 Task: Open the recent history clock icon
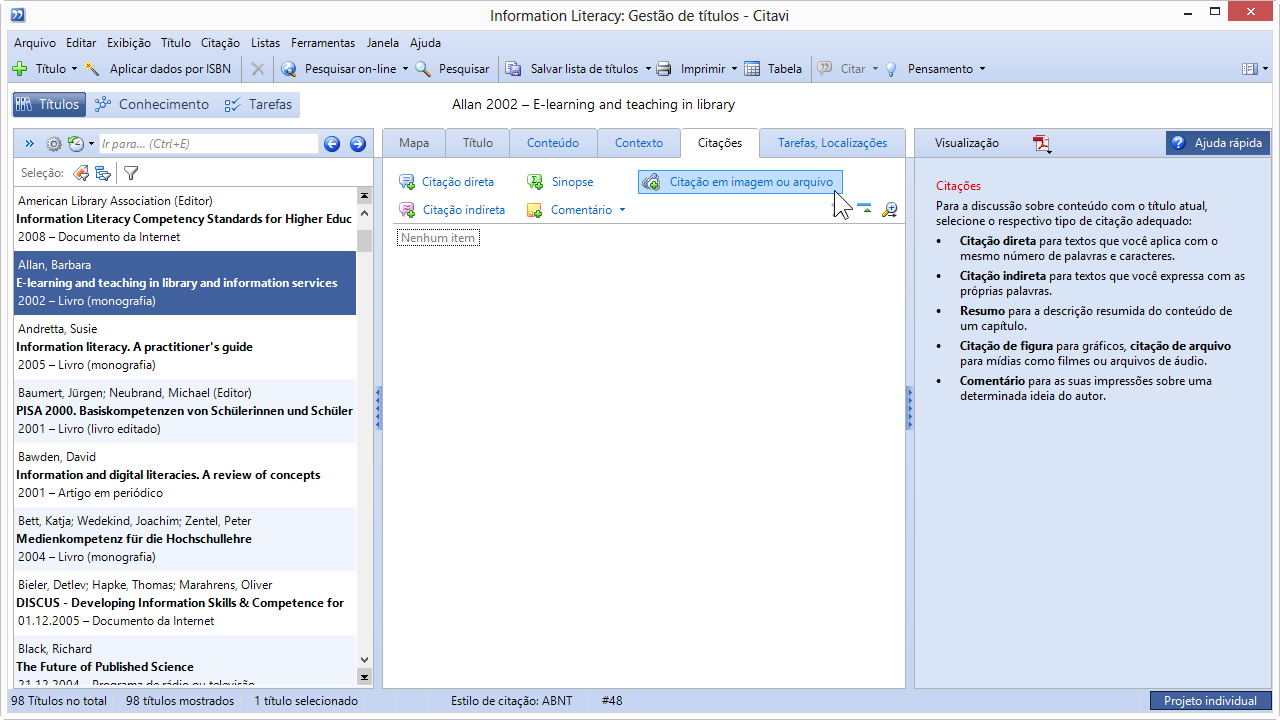(76, 144)
